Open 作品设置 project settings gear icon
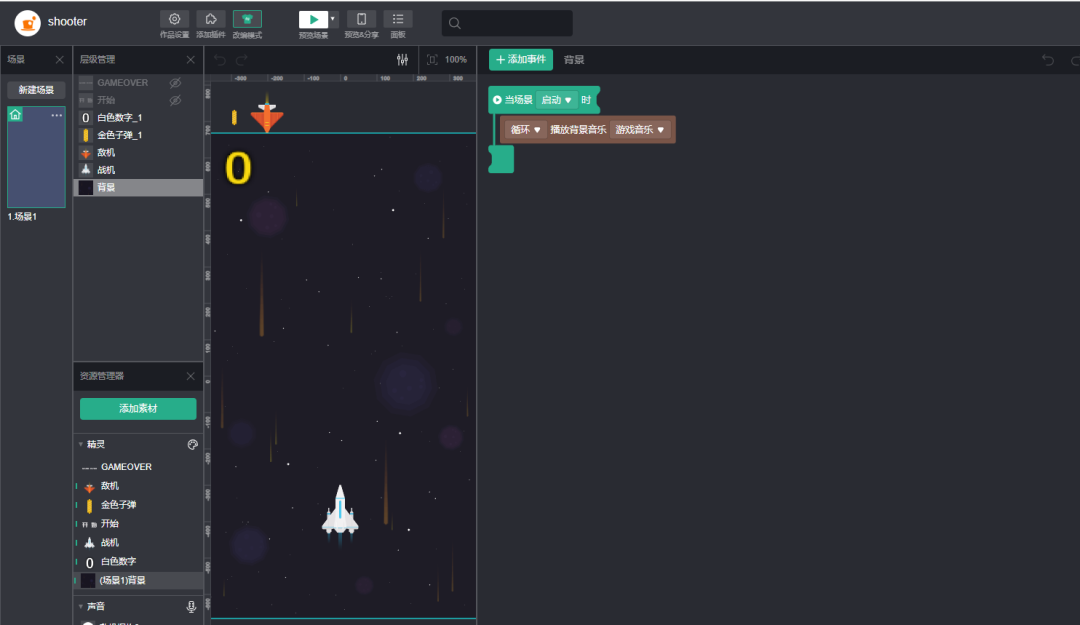The height and width of the screenshot is (625, 1080). point(174,19)
